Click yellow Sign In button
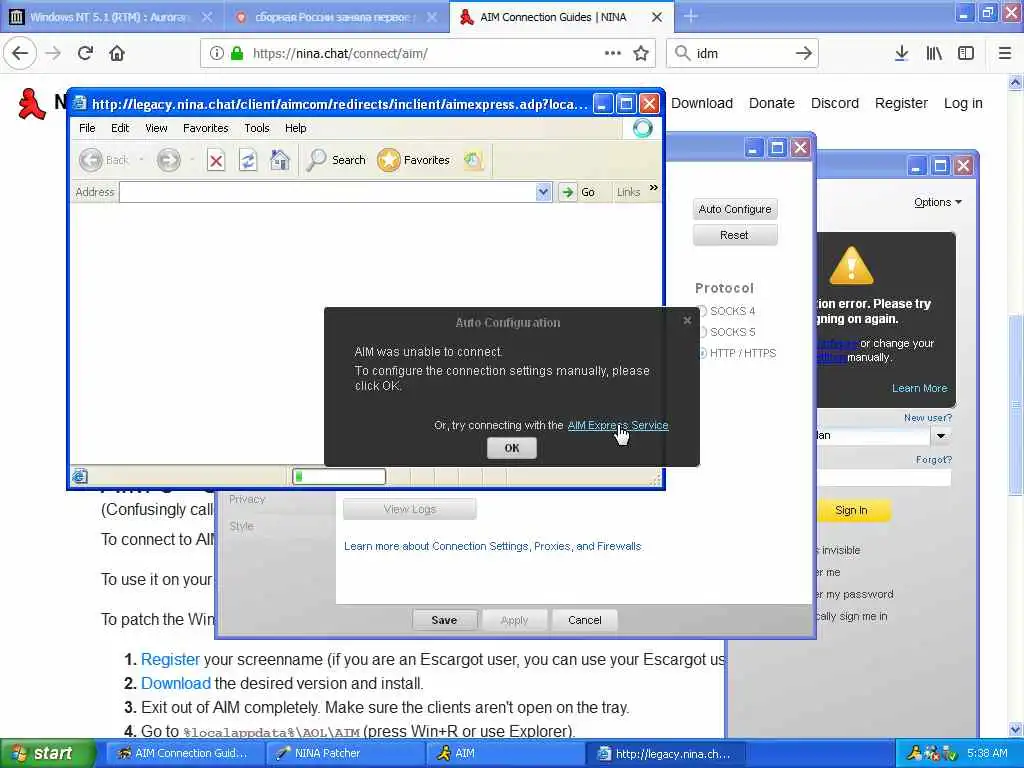The height and width of the screenshot is (768, 1024). point(852,510)
